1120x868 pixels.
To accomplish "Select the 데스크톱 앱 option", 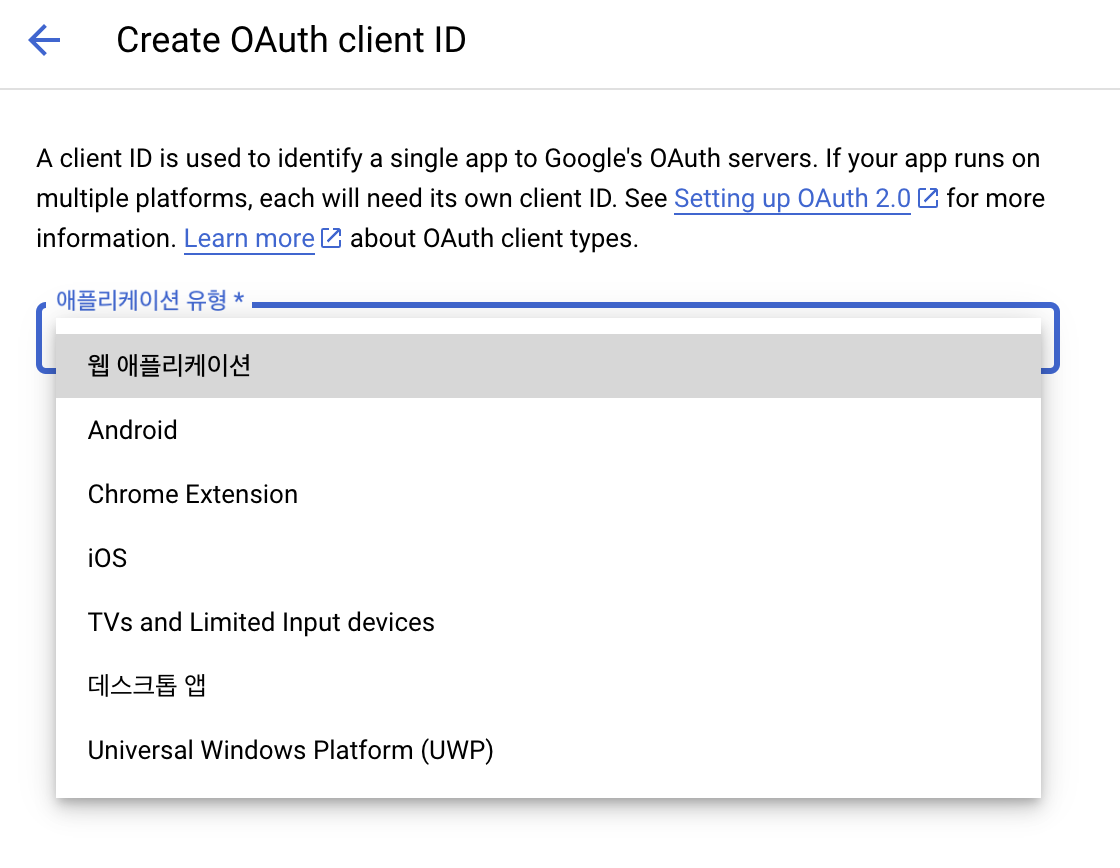I will tap(548, 686).
